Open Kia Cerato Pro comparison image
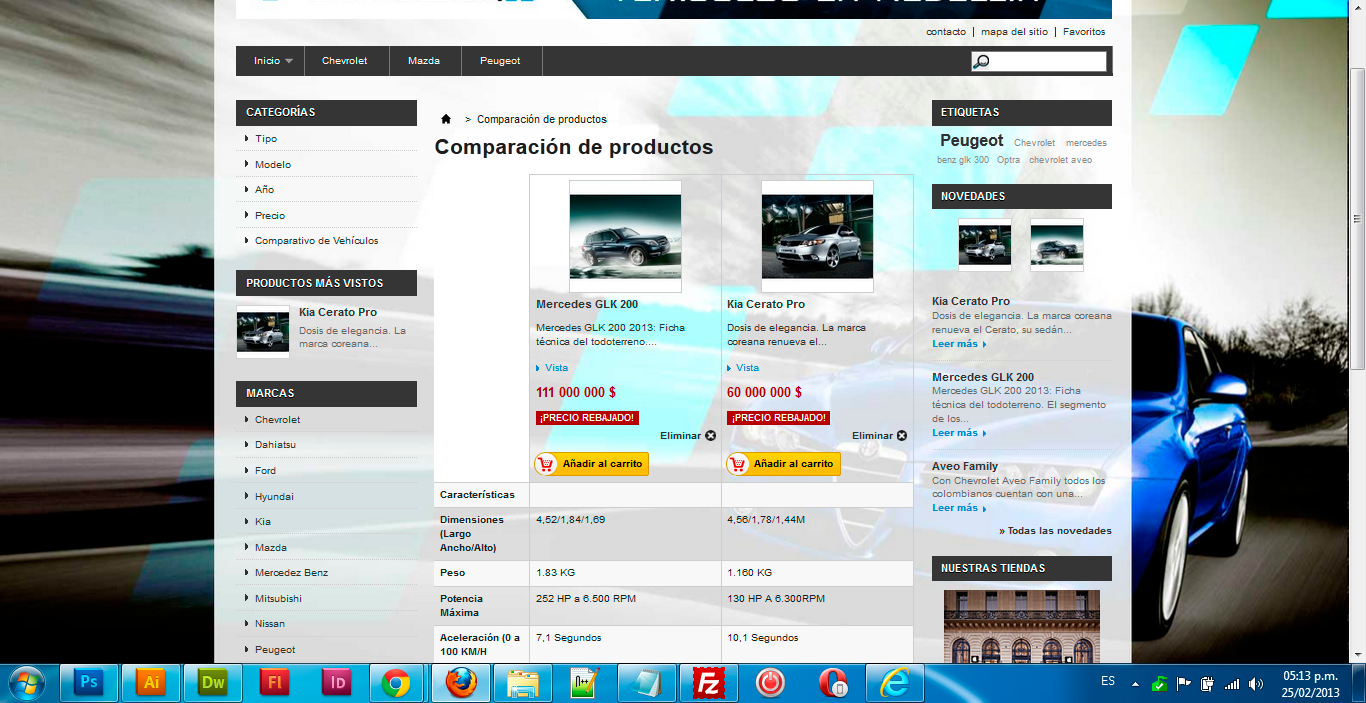This screenshot has width=1366, height=703. point(817,237)
